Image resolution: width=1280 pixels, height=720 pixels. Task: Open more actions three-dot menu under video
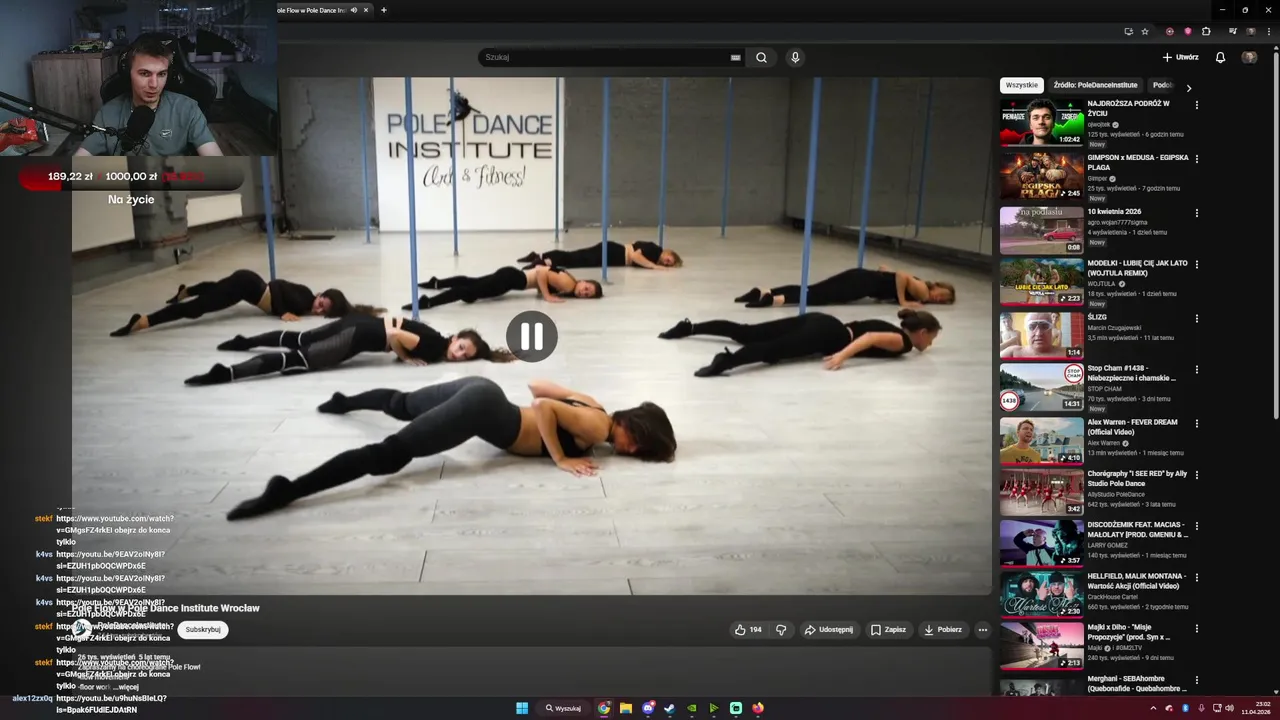tap(982, 630)
